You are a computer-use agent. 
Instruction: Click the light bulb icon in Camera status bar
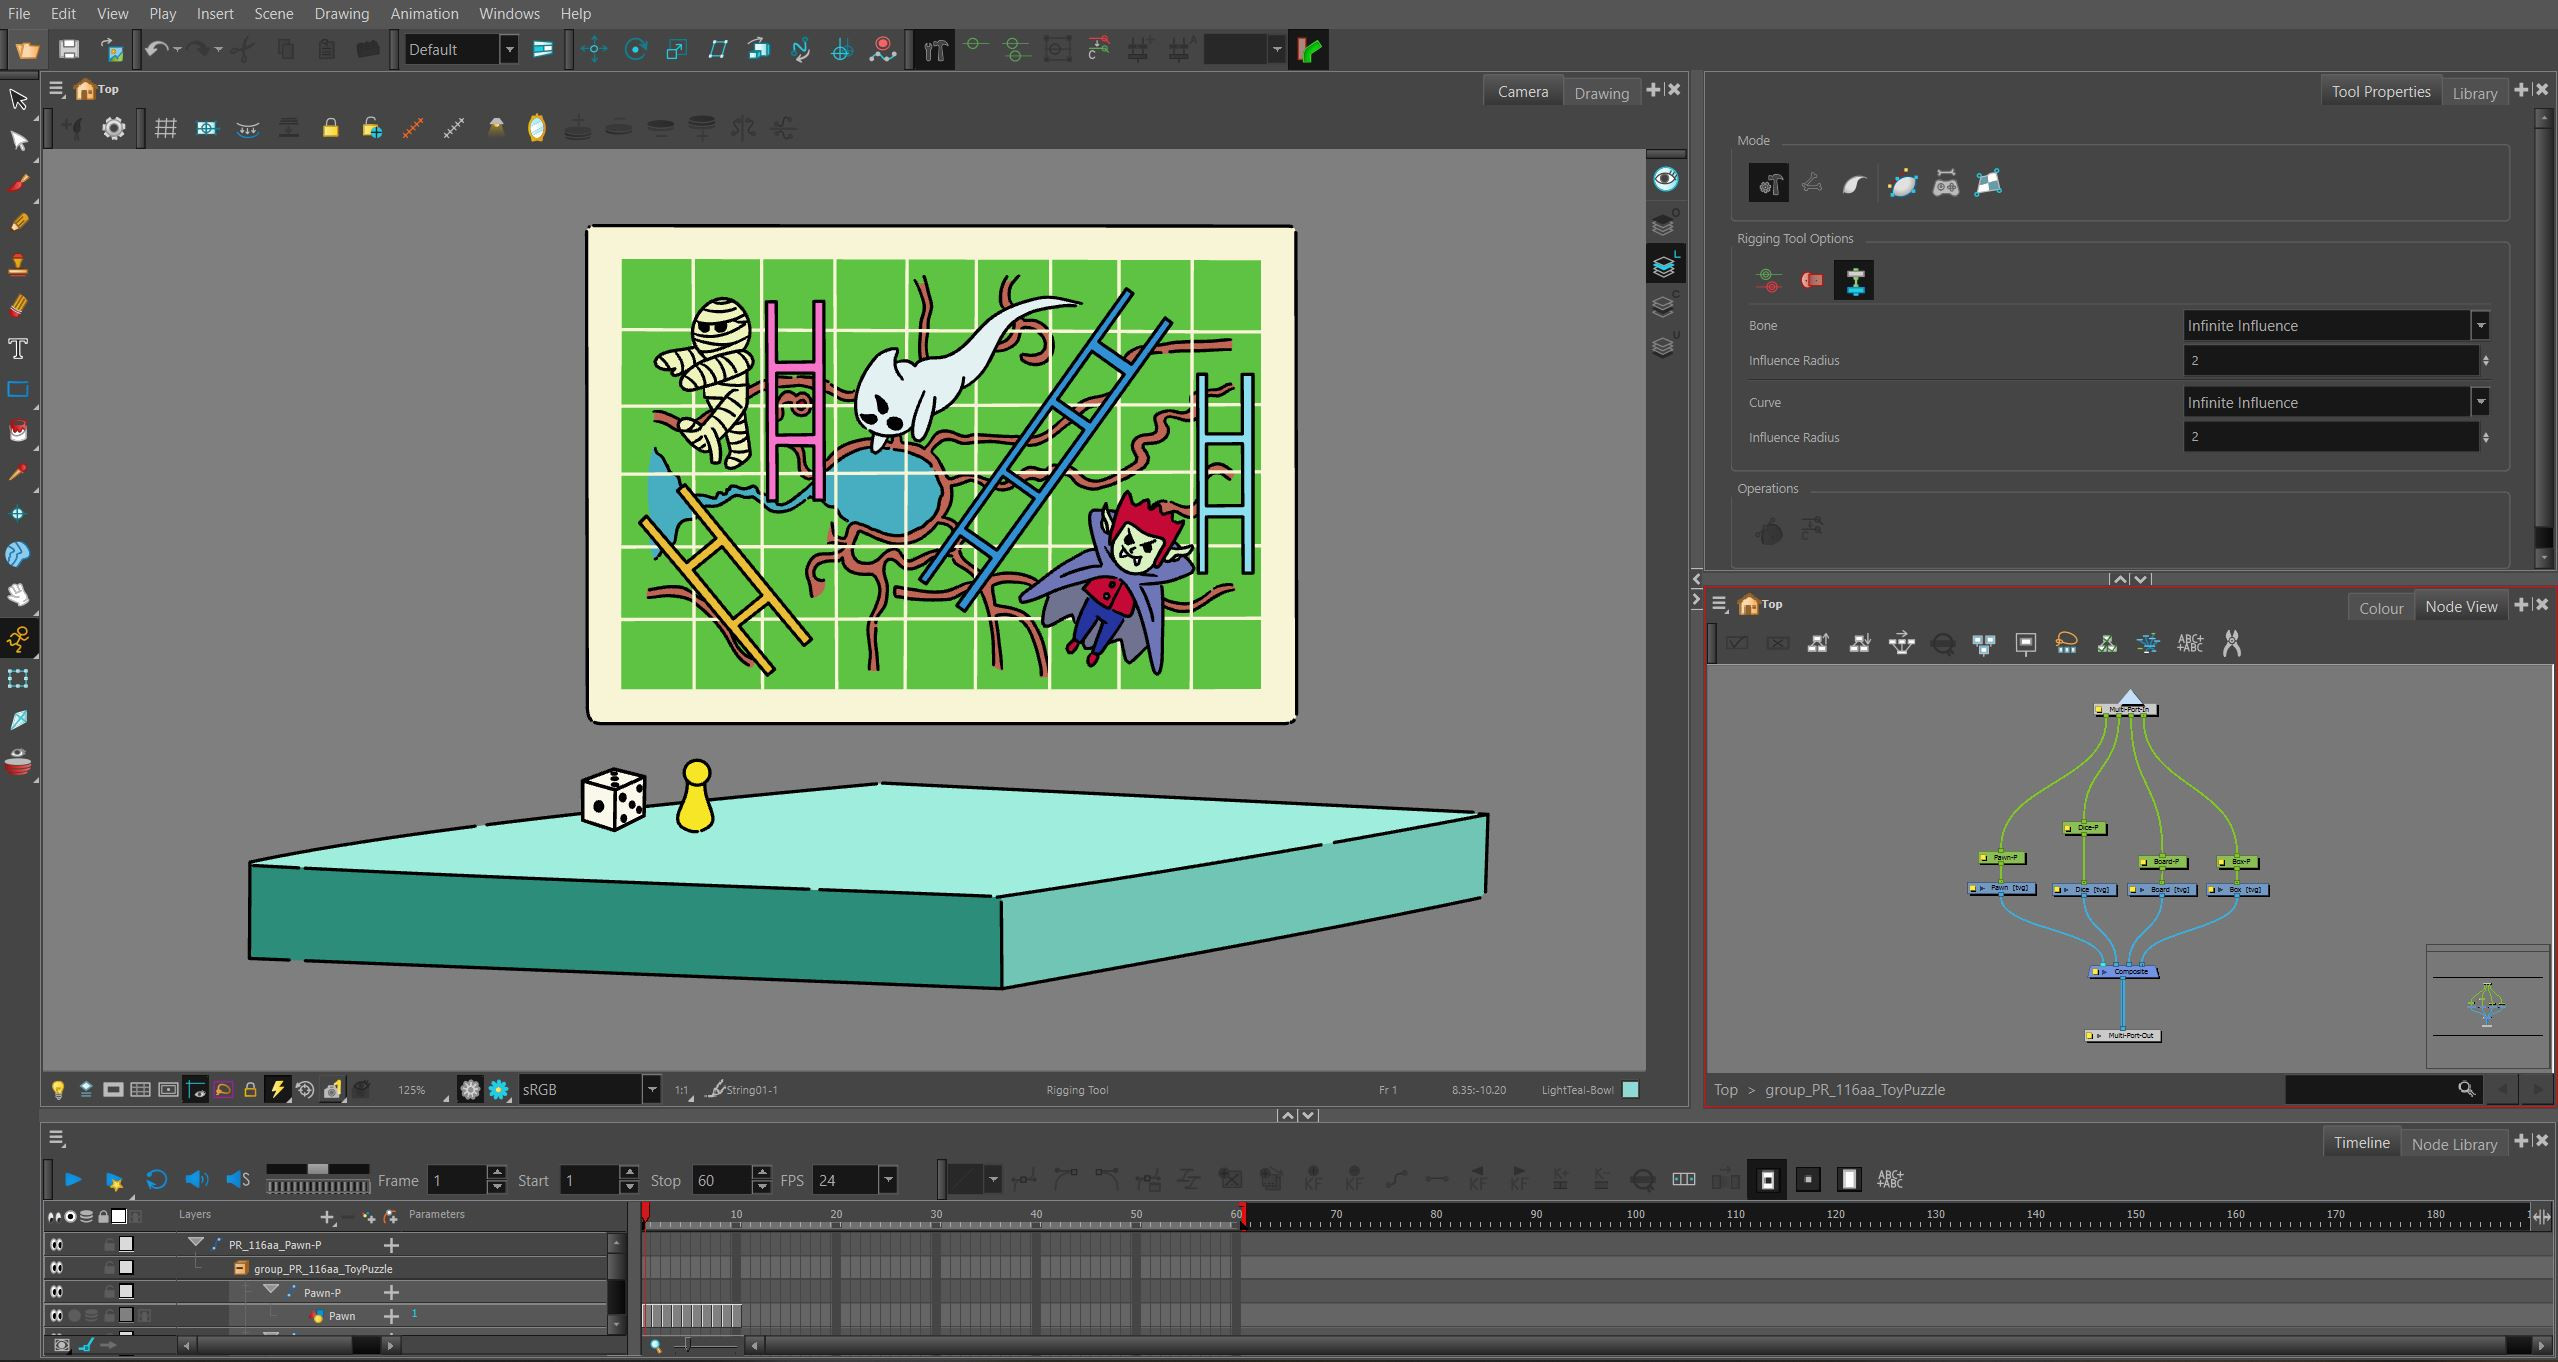tap(58, 1090)
